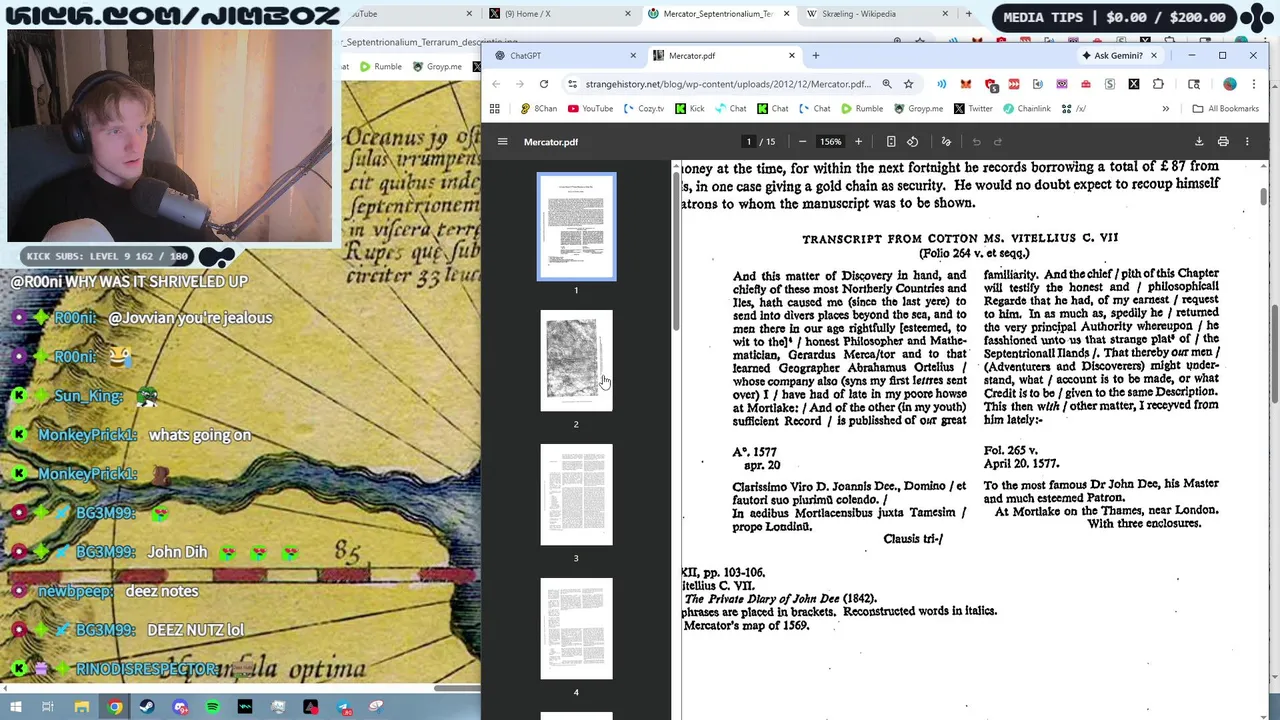
Task: Click the site information icon in address bar
Action: (573, 84)
